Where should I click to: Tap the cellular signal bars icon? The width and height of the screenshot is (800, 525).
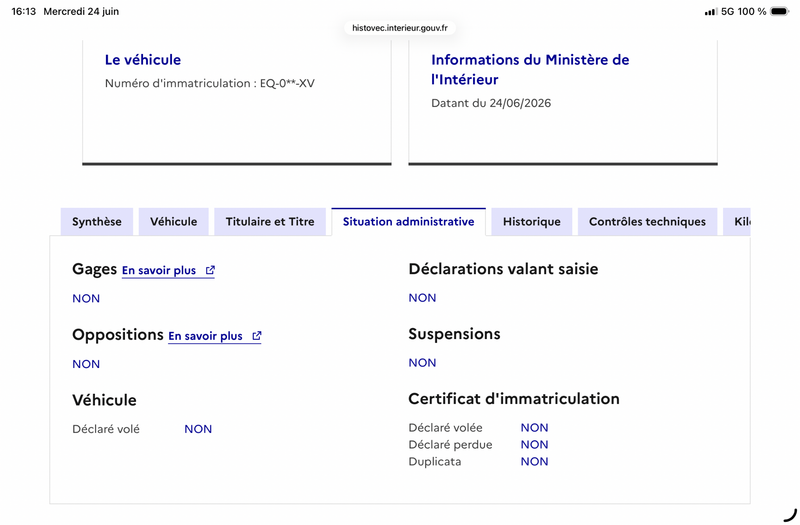(x=711, y=11)
